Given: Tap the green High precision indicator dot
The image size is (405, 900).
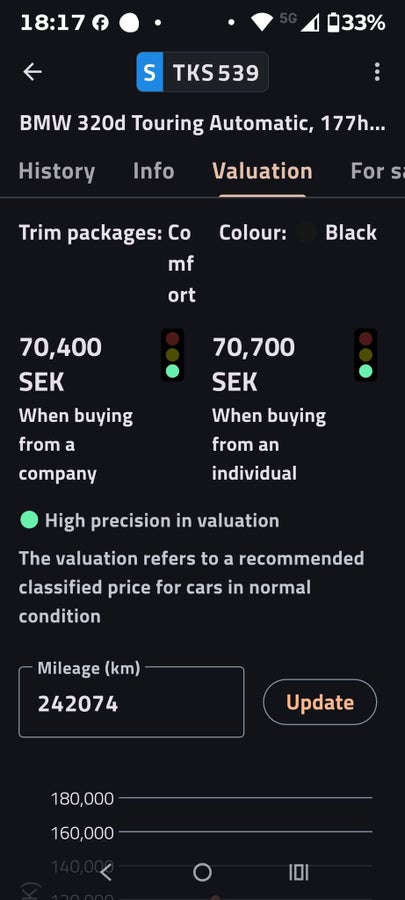Looking at the screenshot, I should 29,520.
